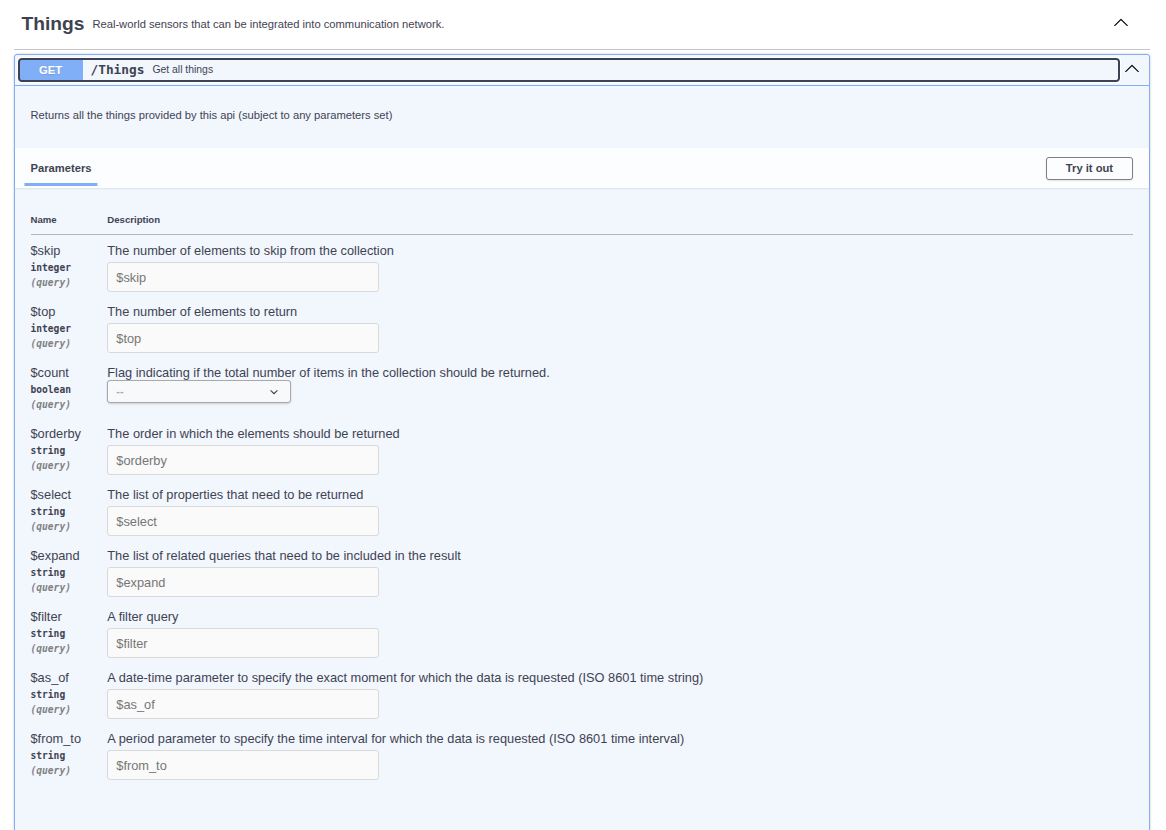Focus the $skip input field
1166x830 pixels.
tap(242, 277)
